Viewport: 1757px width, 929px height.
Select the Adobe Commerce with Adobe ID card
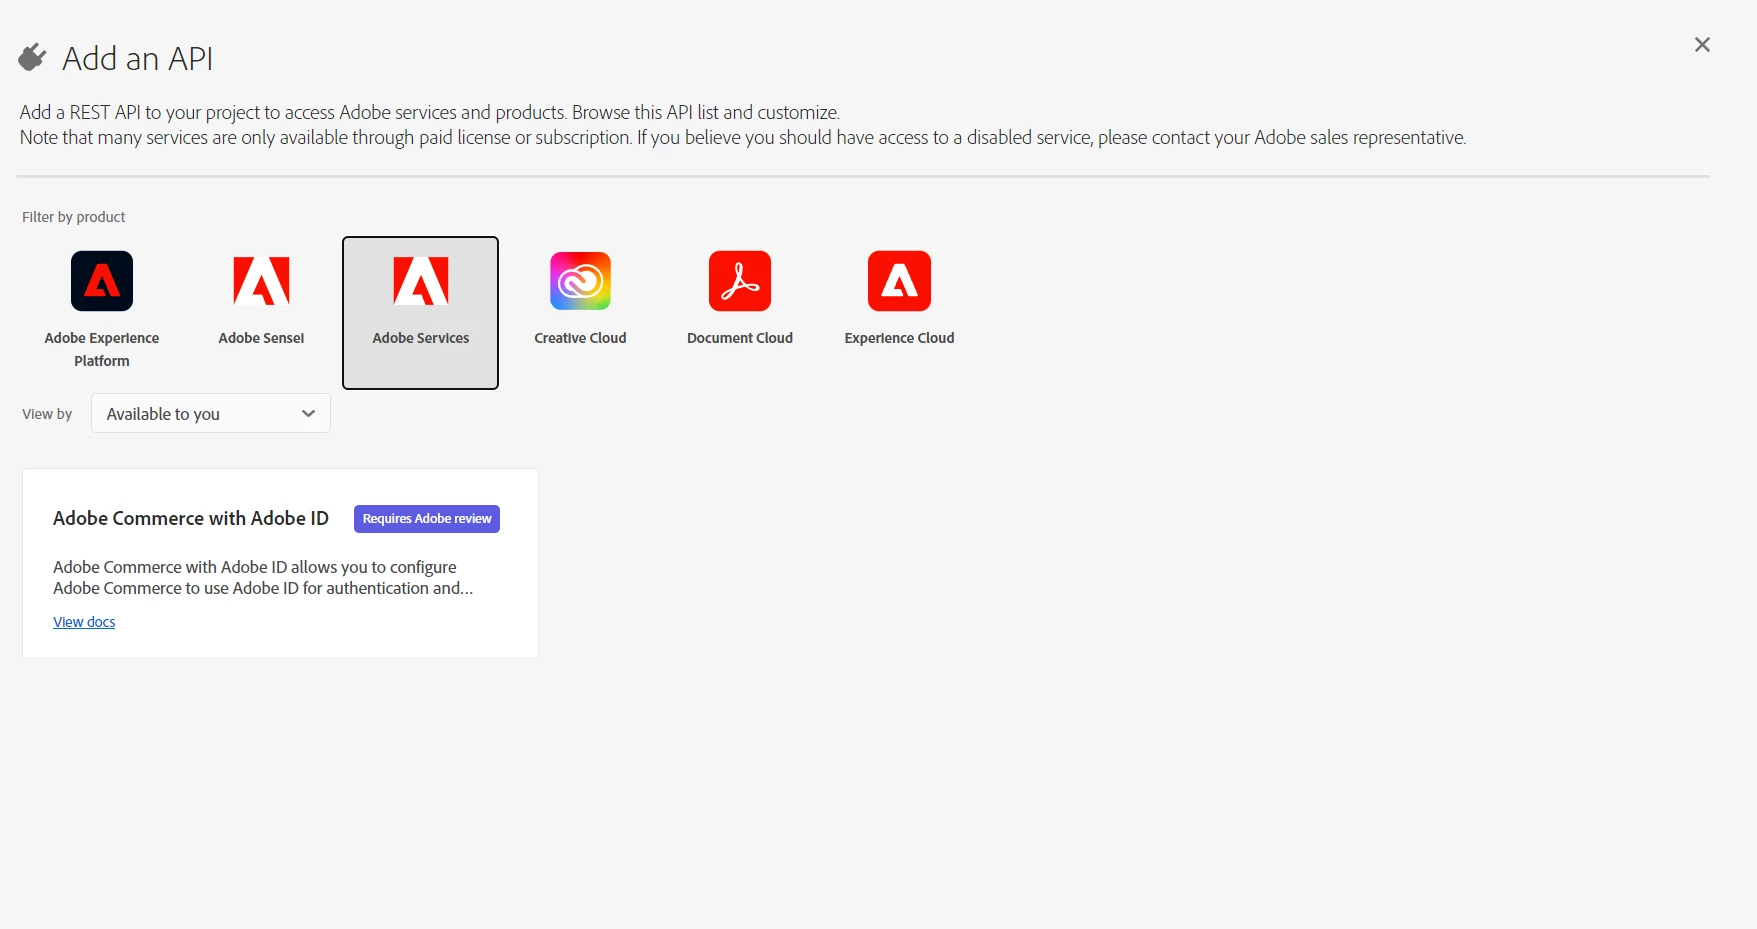coord(280,563)
